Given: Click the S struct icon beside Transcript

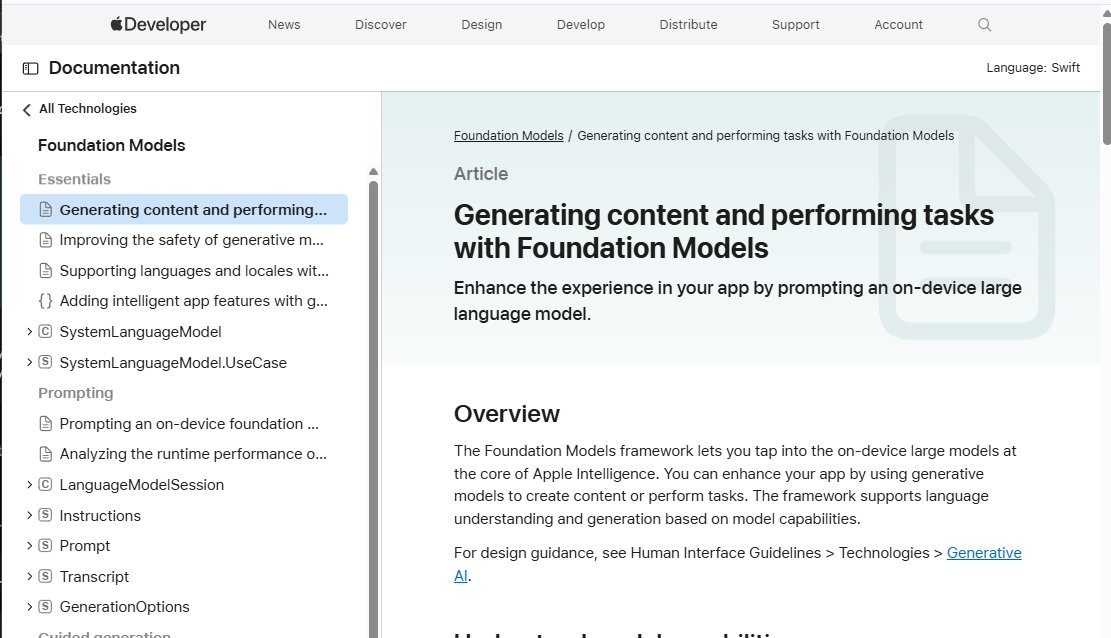Looking at the screenshot, I should tap(44, 576).
